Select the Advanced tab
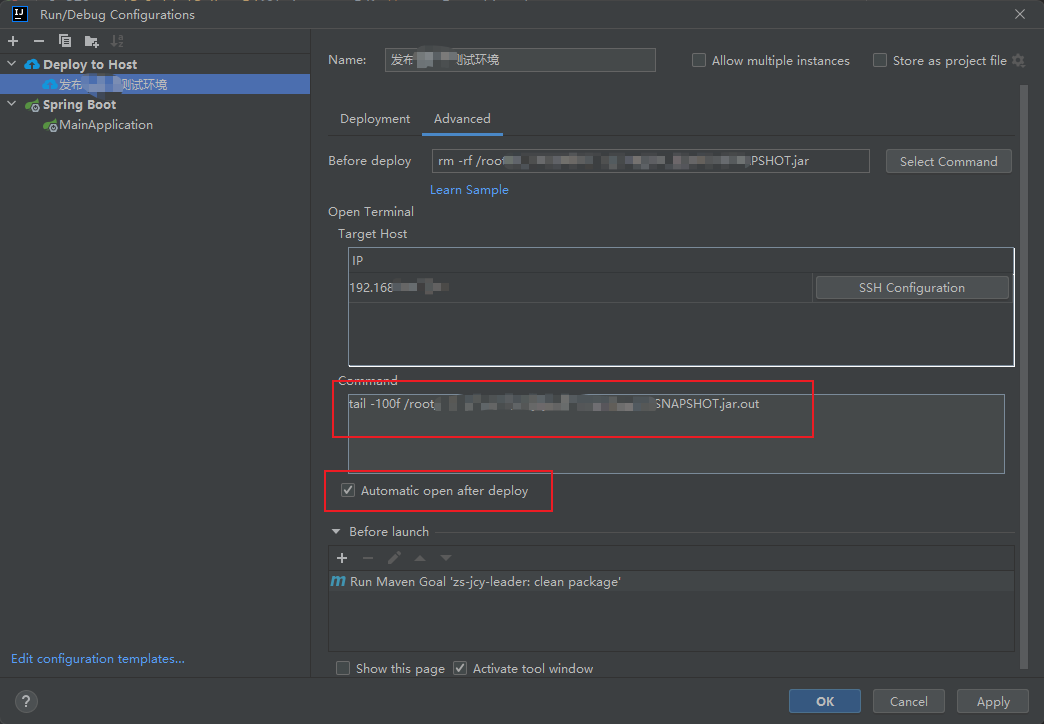Viewport: 1044px width, 724px height. click(462, 119)
